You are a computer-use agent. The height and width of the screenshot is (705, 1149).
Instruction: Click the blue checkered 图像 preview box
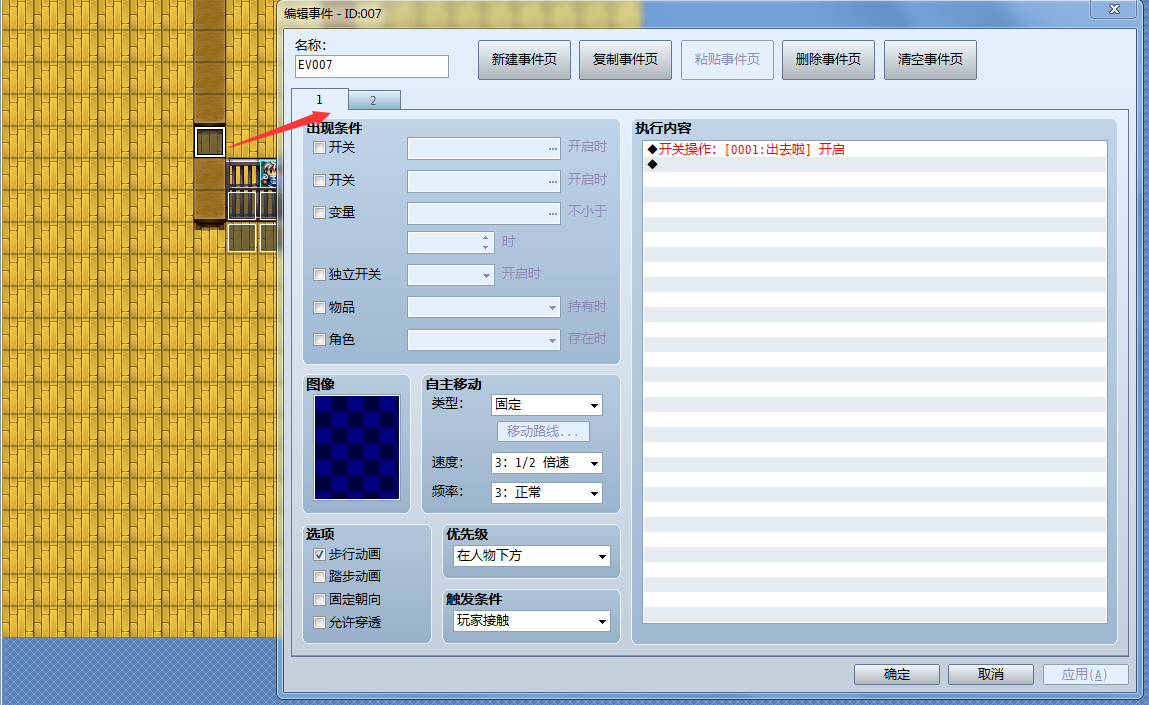tap(357, 447)
